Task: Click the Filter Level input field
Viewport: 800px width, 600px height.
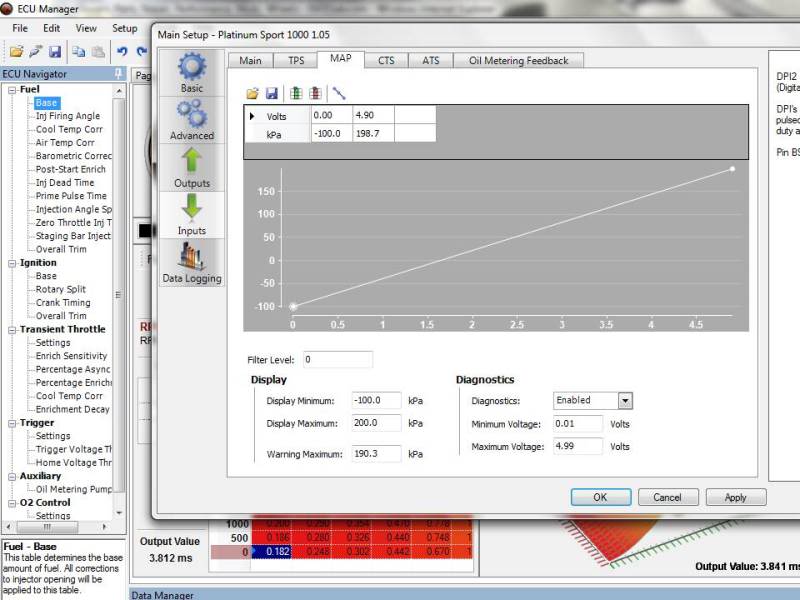Action: coord(338,360)
